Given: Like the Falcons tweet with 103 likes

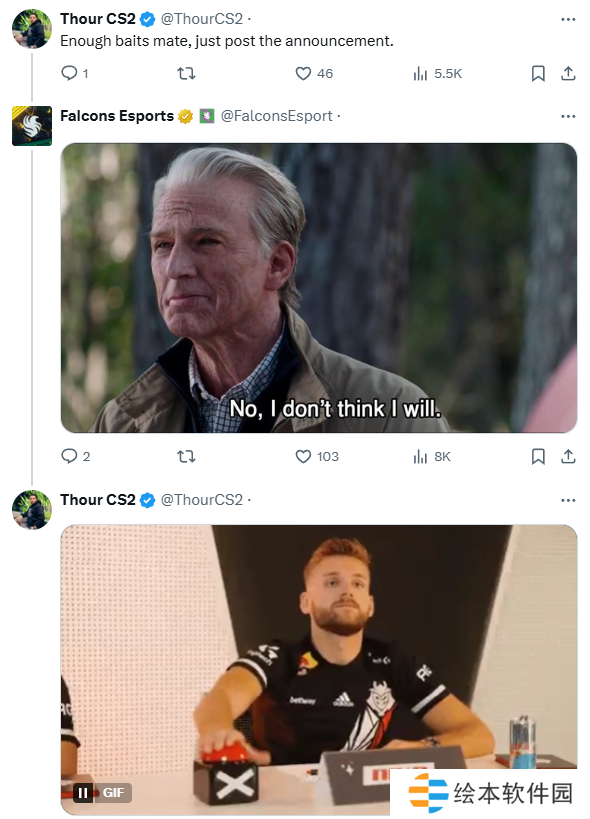Looking at the screenshot, I should click(x=317, y=457).
